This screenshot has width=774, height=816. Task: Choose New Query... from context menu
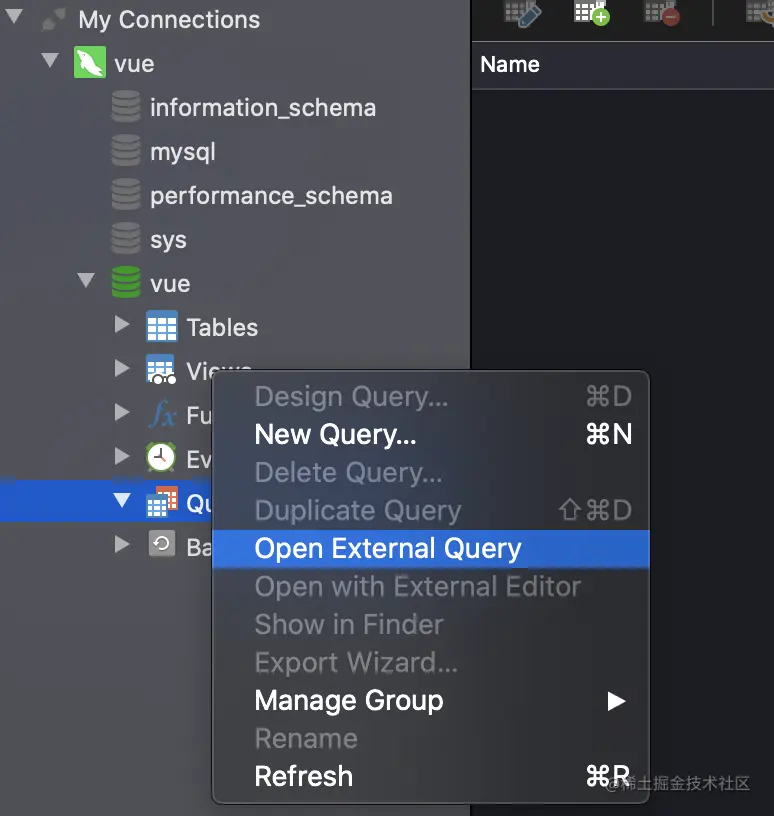coord(431,435)
